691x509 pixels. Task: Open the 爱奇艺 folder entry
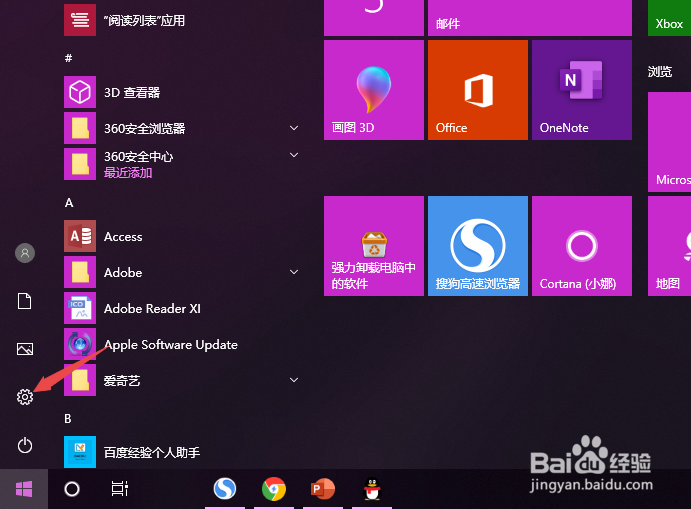(x=185, y=380)
